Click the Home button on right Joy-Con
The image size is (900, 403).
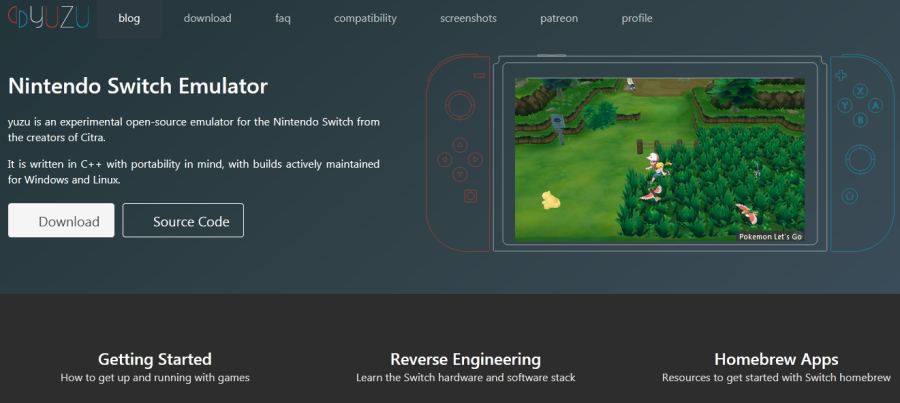point(849,195)
